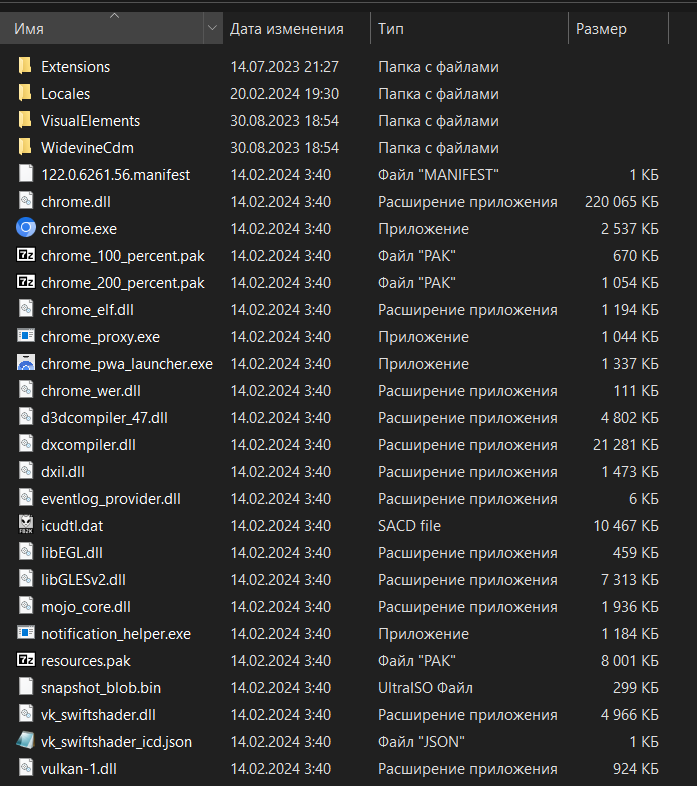Select the chrome_100_percent.pak 7z icon
The height and width of the screenshot is (786, 697).
point(26,255)
